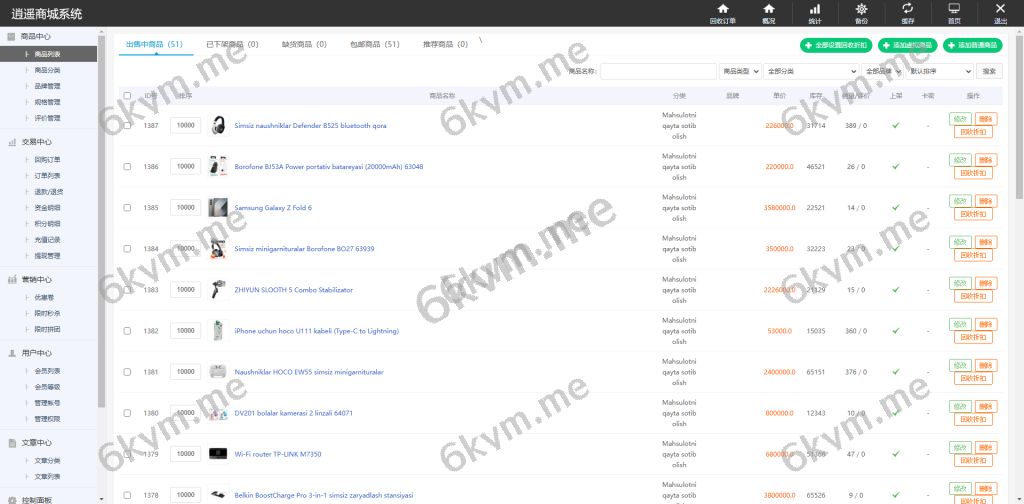Open 订单列表 in the sidebar
The height and width of the screenshot is (504, 1024).
48,176
